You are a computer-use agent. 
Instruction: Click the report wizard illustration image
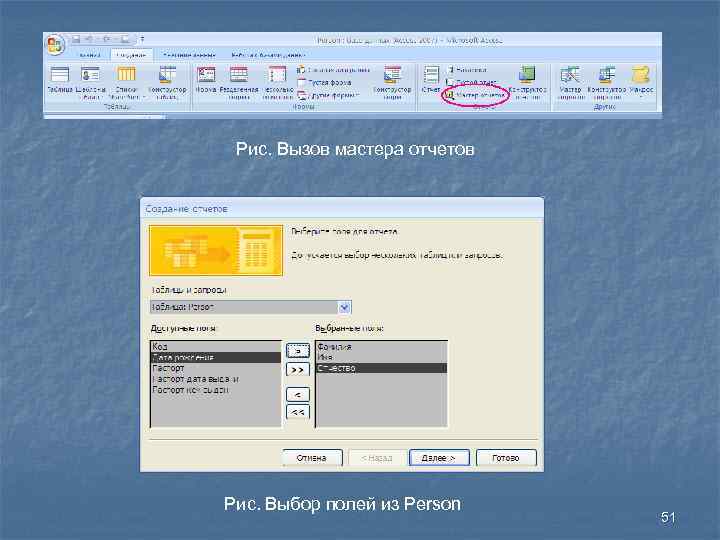[216, 251]
